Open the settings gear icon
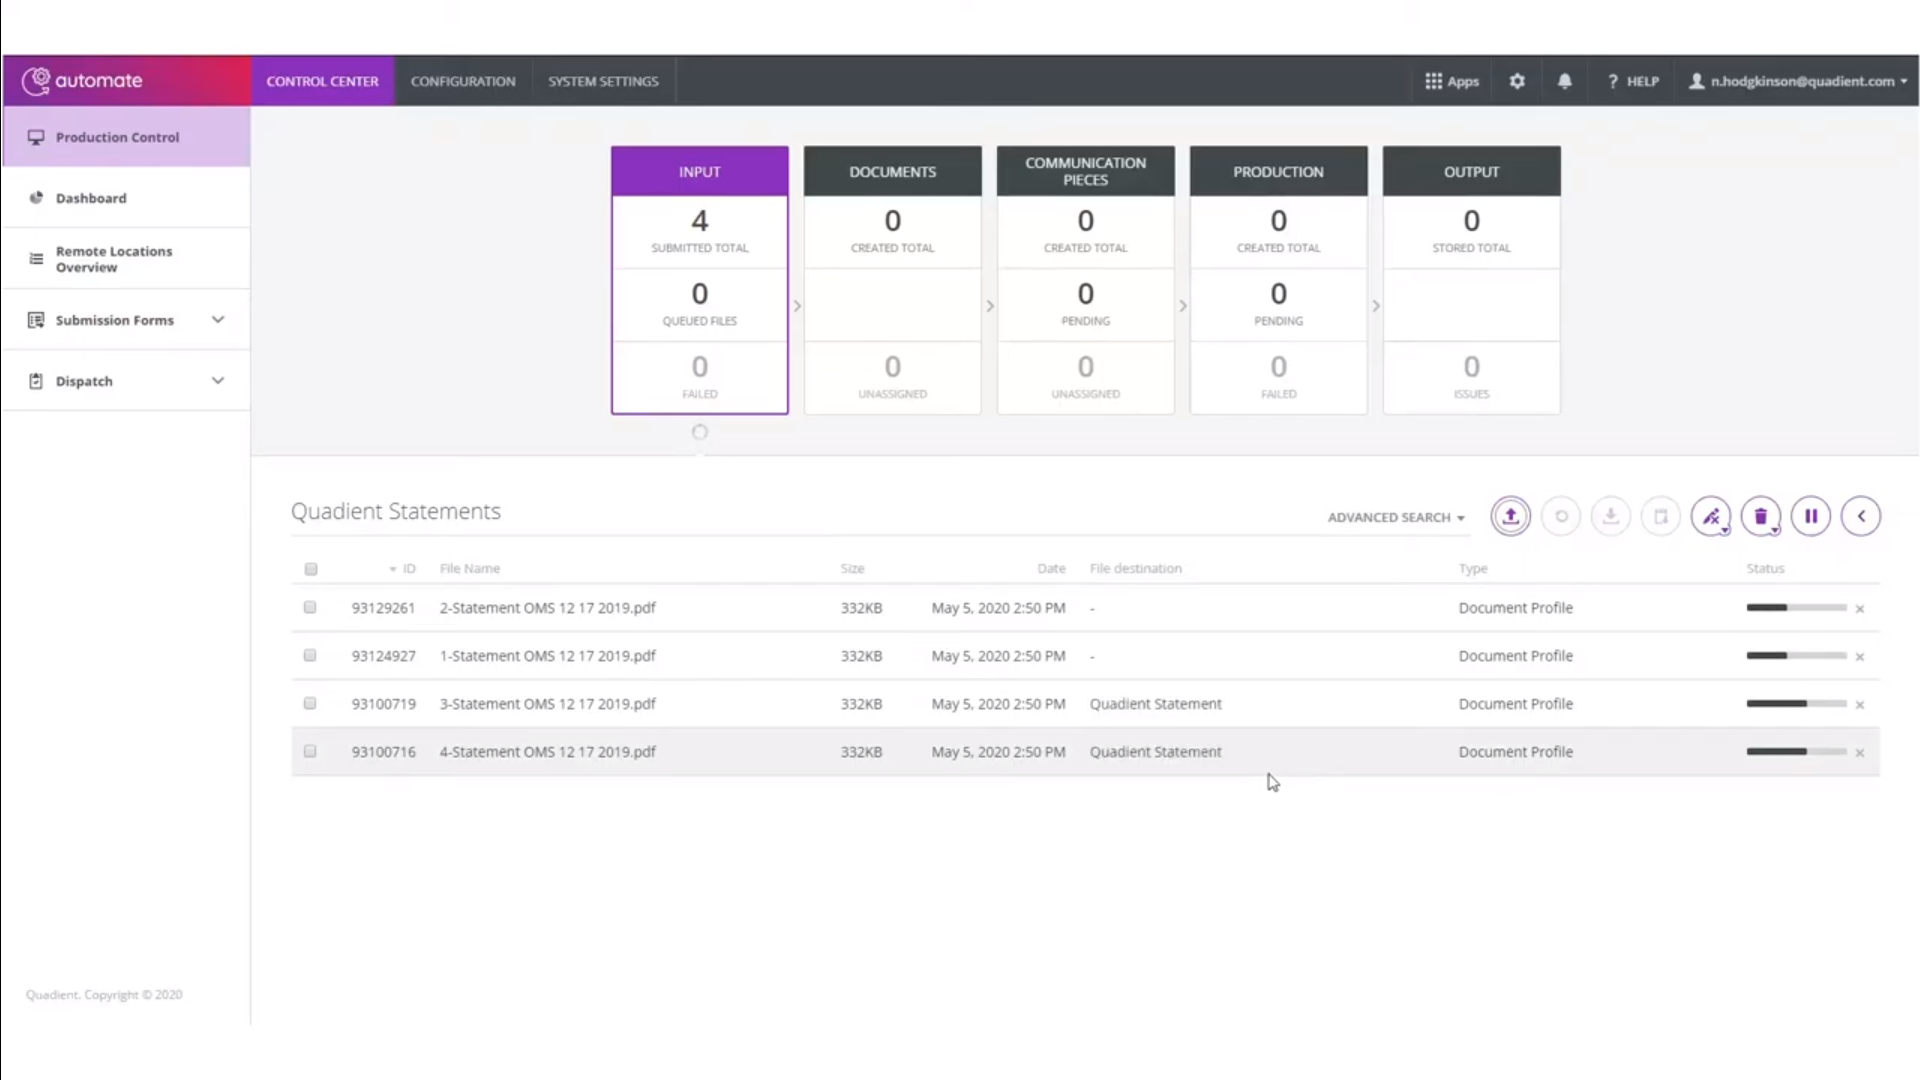The image size is (1920, 1080). click(x=1517, y=81)
